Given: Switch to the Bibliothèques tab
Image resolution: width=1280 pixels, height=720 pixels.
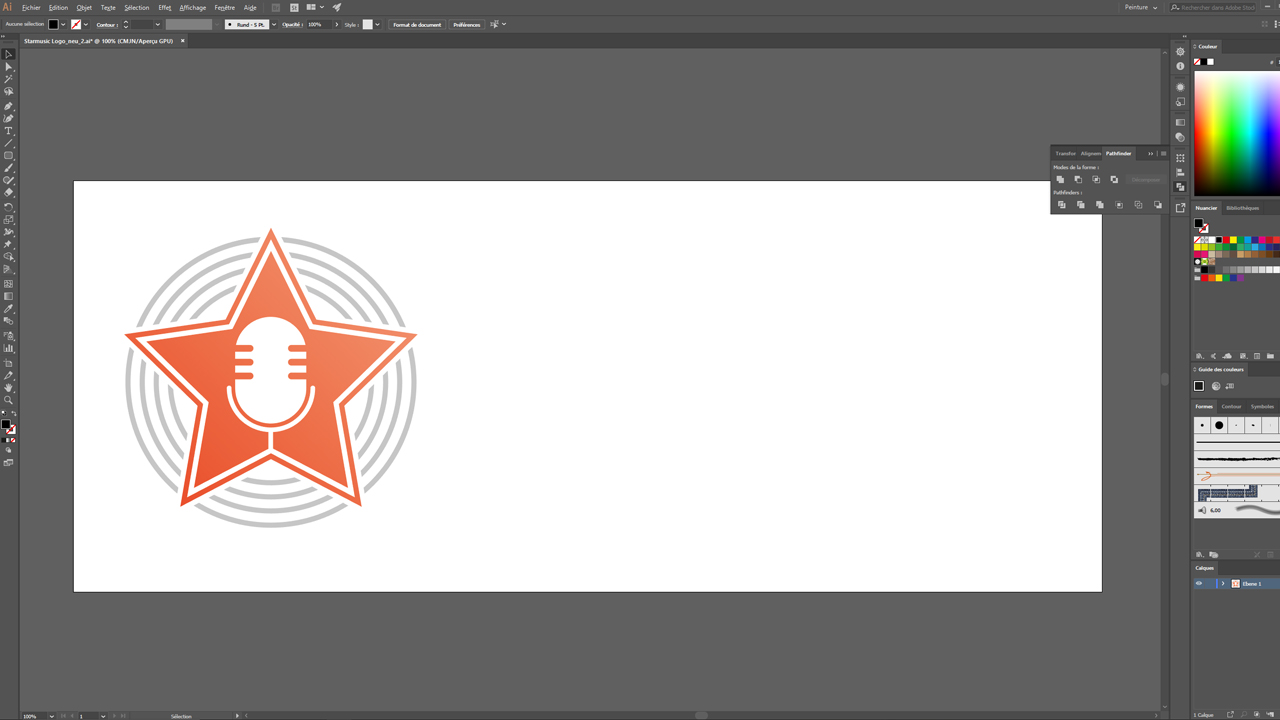Looking at the screenshot, I should coord(1243,208).
